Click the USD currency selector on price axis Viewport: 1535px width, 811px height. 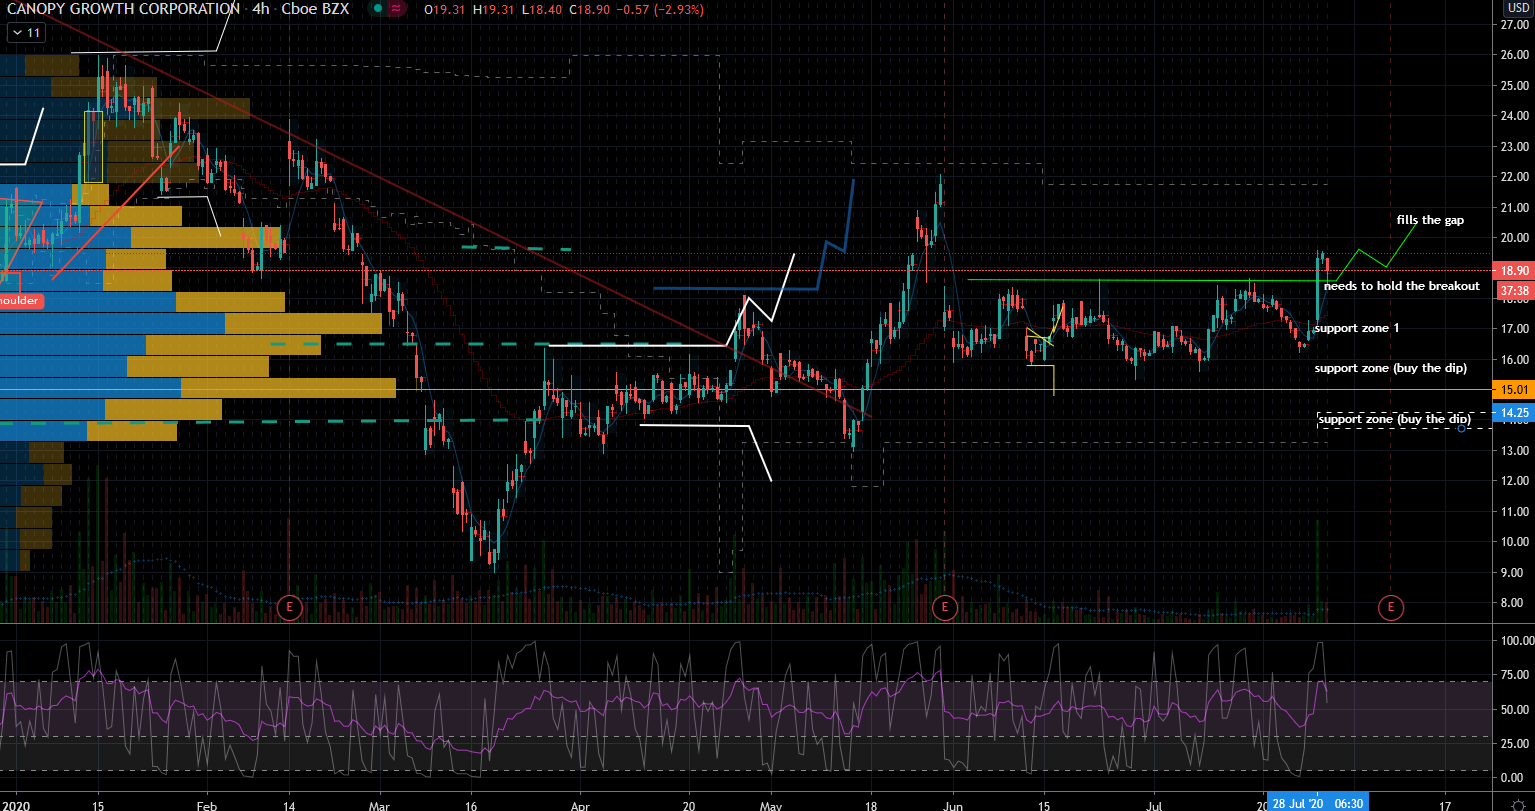[x=1516, y=8]
